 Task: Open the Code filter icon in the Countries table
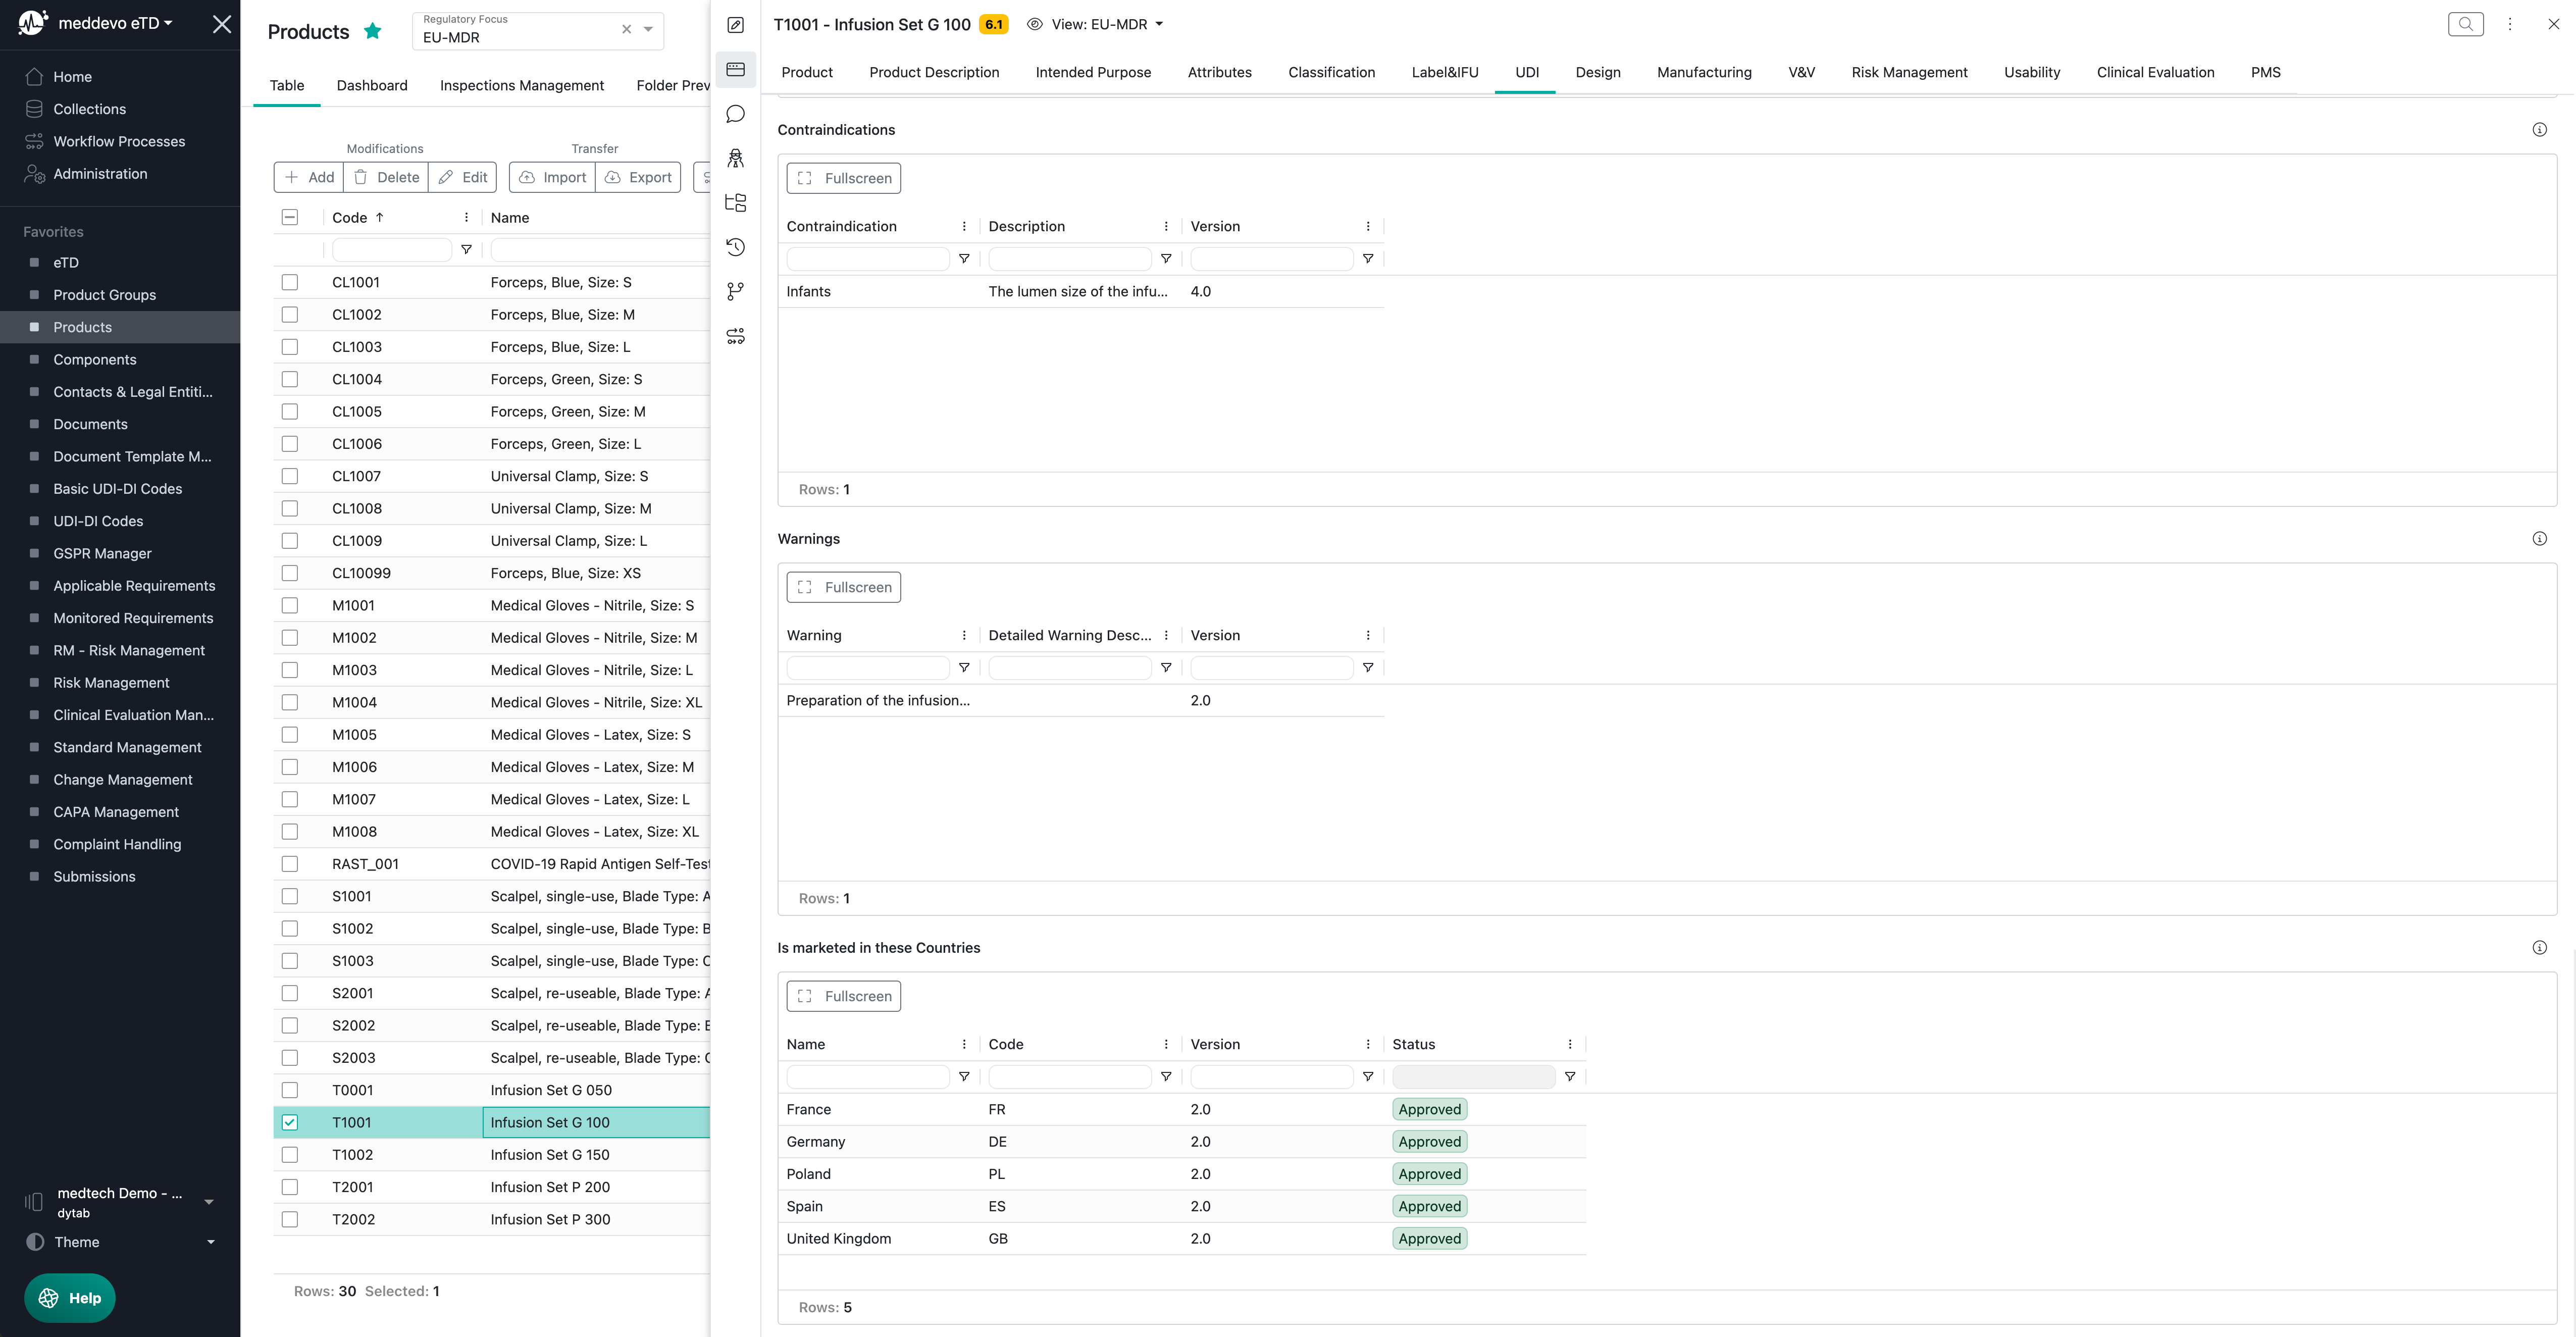click(1166, 1077)
